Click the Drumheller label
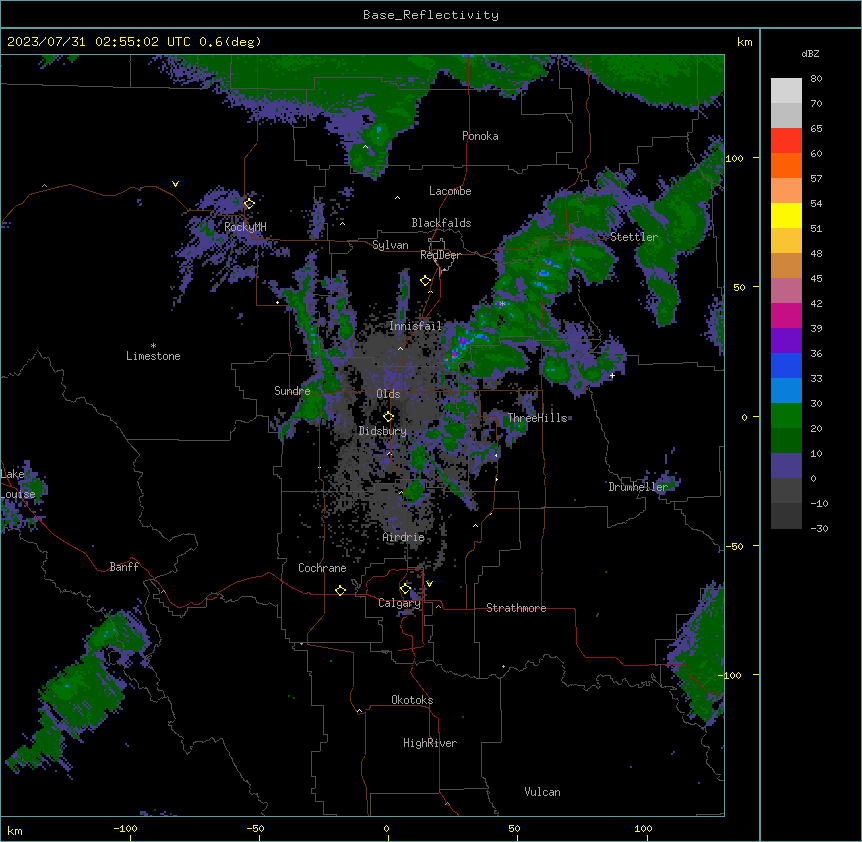This screenshot has width=862, height=842. (638, 487)
